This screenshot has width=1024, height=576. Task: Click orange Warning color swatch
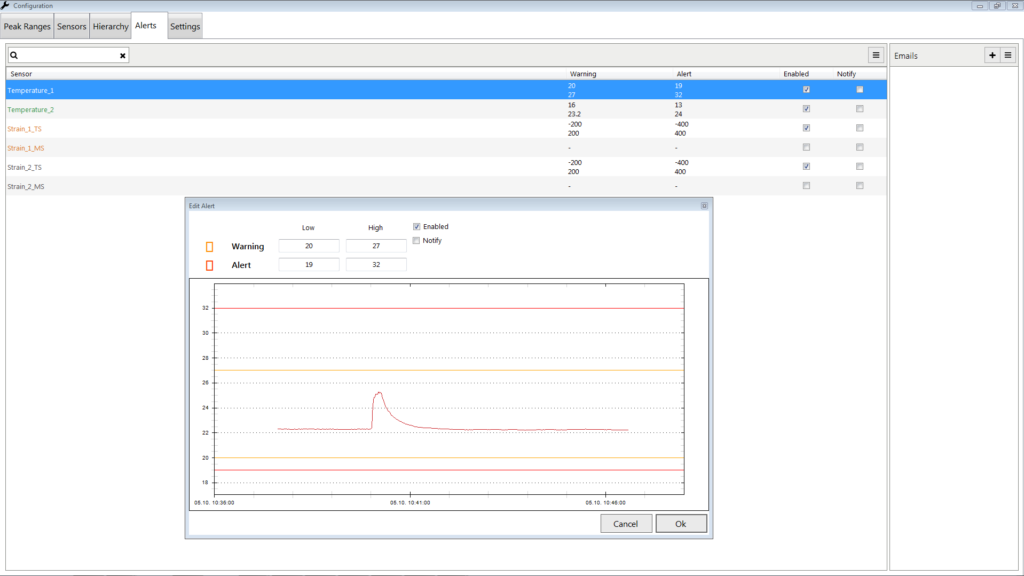pyautogui.click(x=210, y=247)
